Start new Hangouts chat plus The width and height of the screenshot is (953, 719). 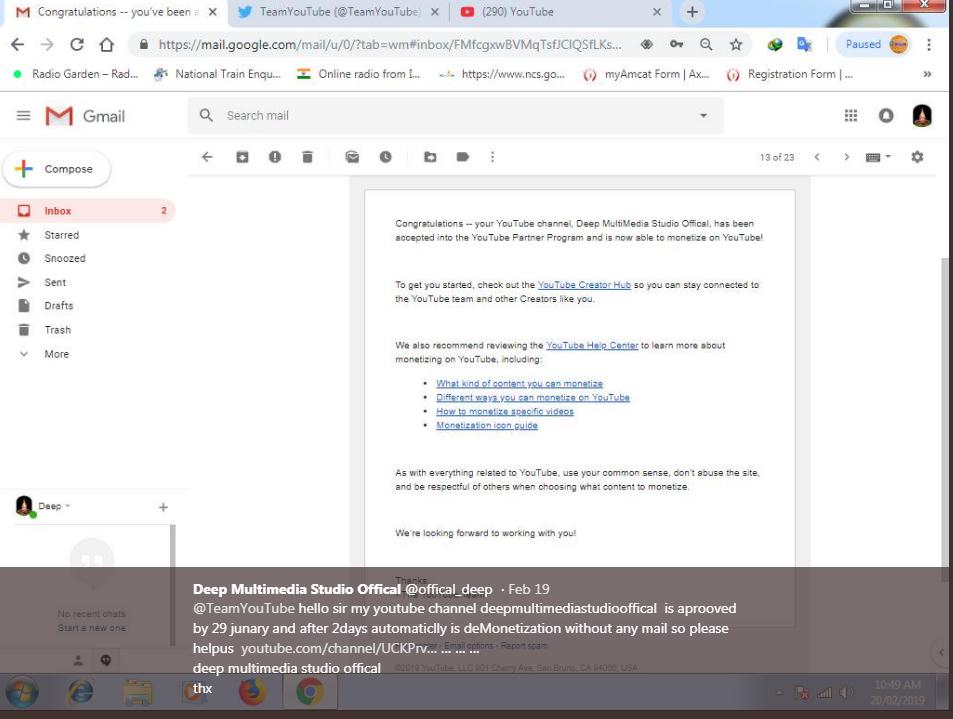[x=163, y=507]
